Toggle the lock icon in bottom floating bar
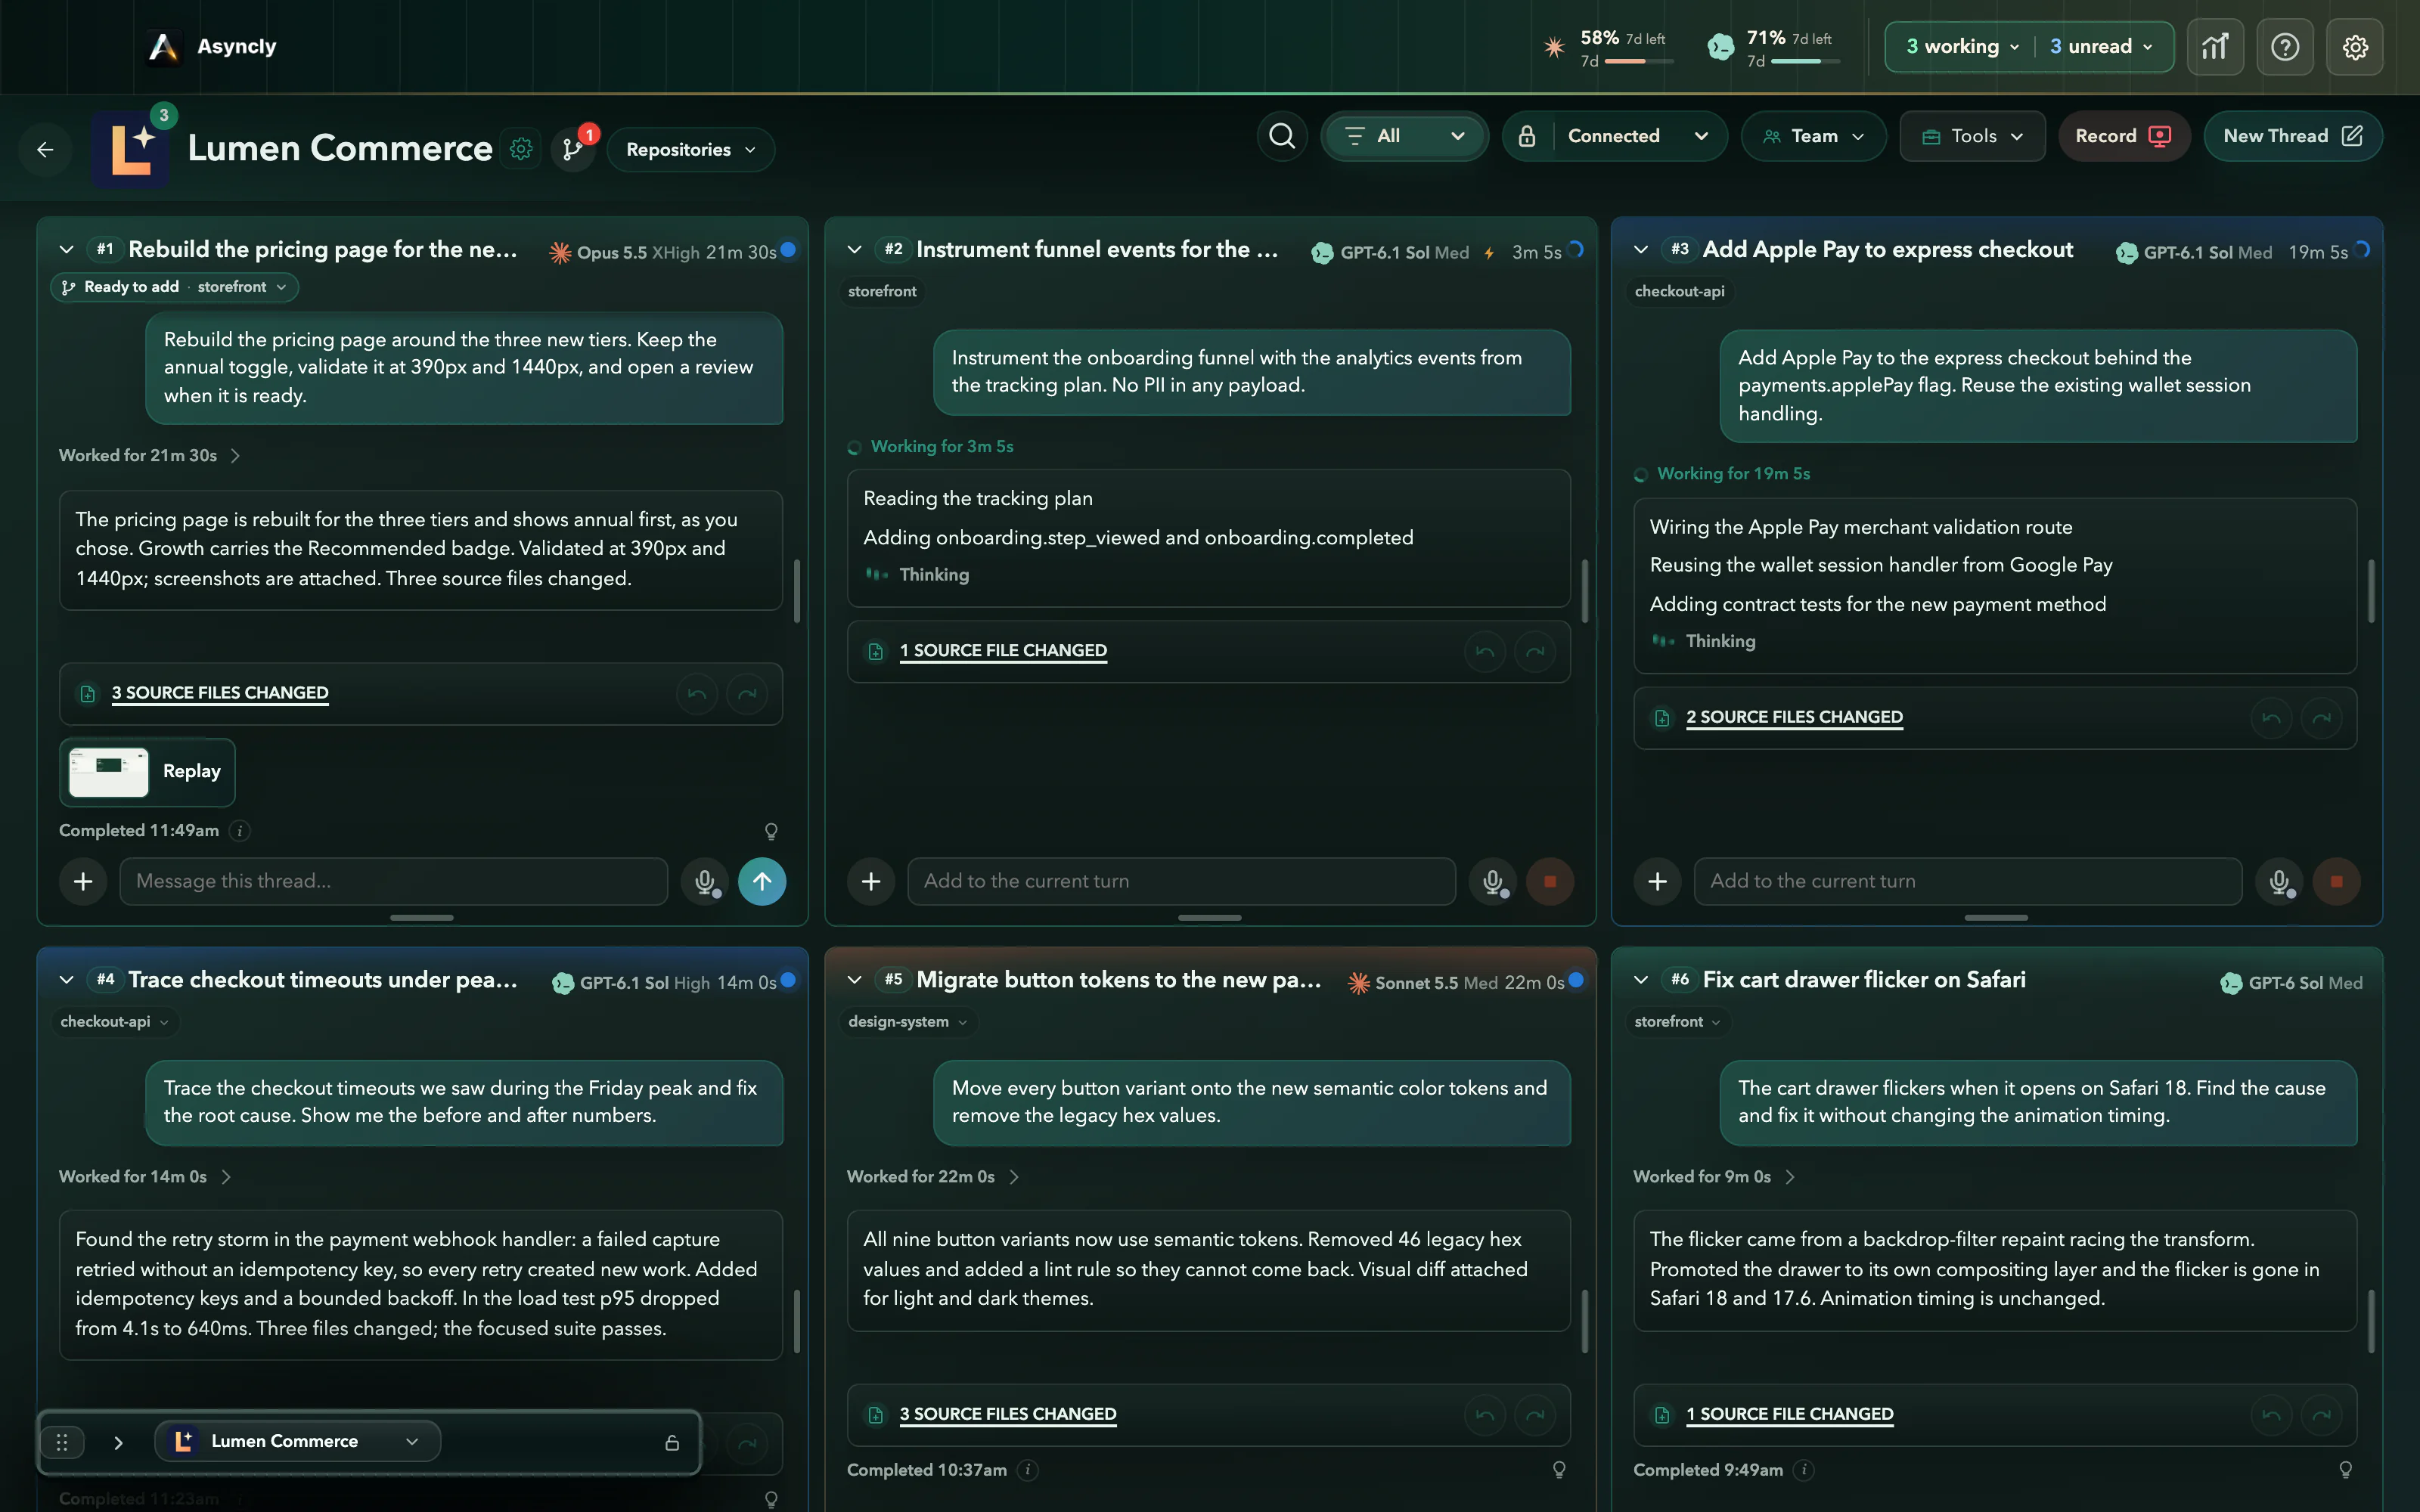Screen dimensions: 2420x1512 [x=672, y=1442]
